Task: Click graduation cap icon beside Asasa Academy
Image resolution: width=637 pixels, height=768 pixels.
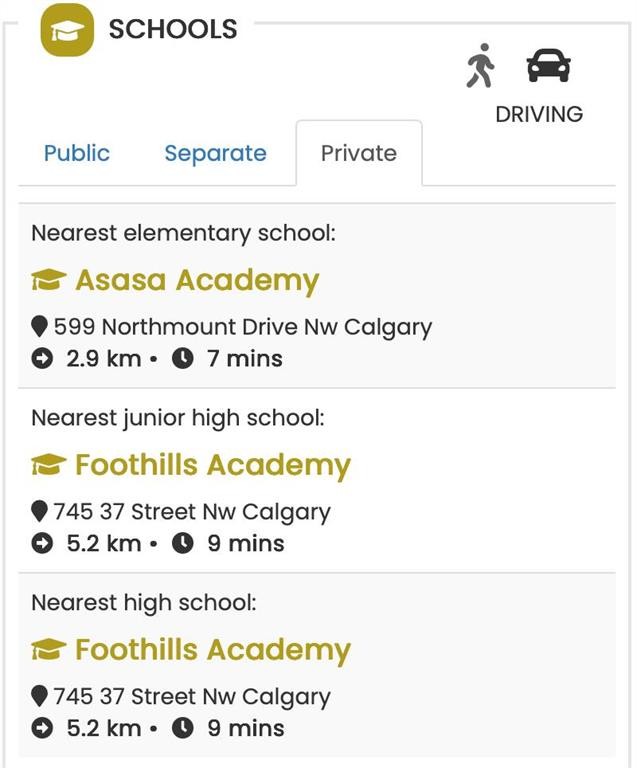Action: (48, 280)
